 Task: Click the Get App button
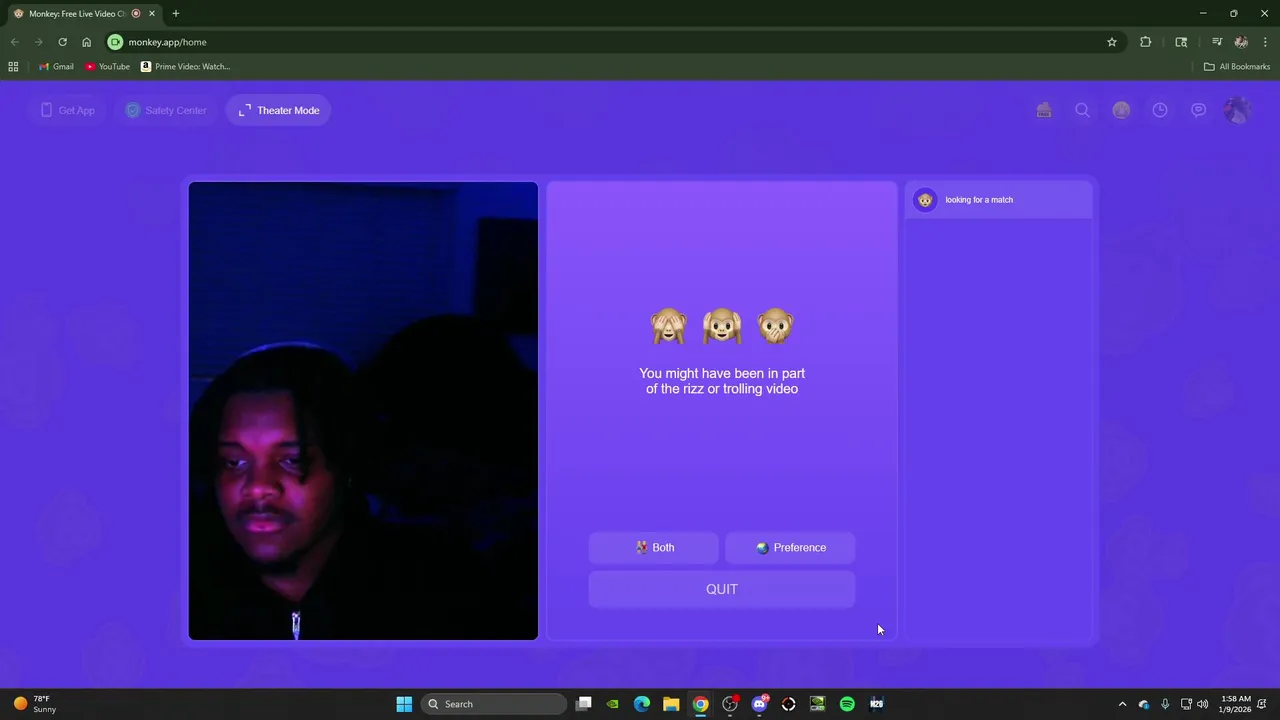(67, 110)
